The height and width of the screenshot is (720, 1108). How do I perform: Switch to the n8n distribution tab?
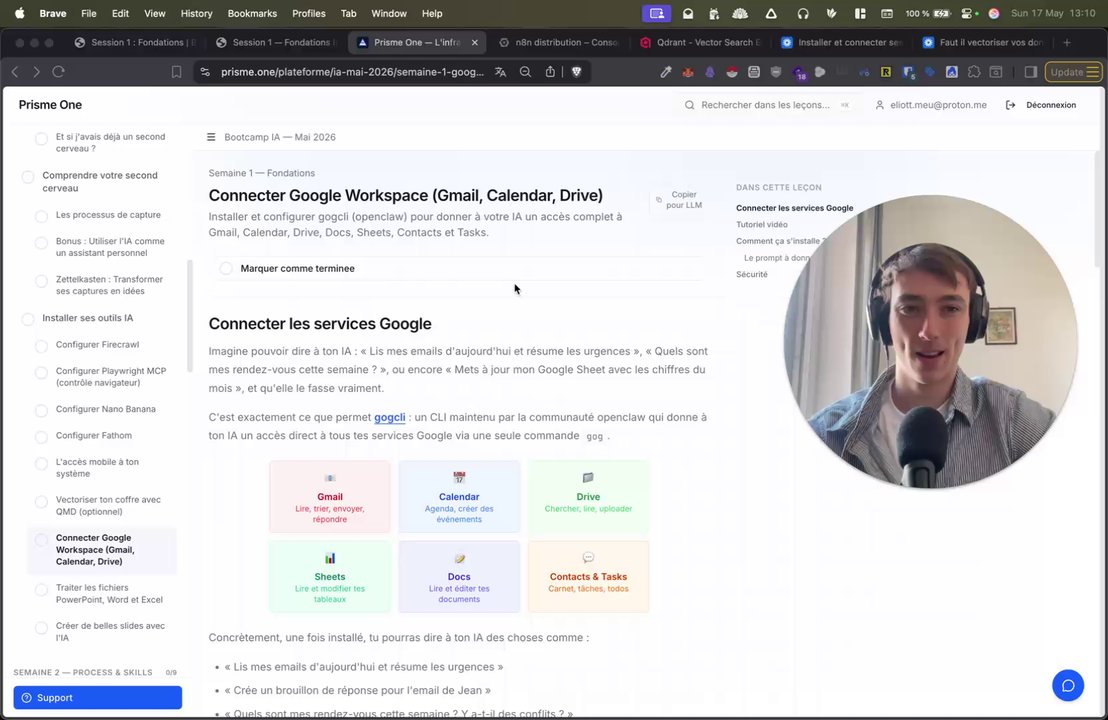[x=560, y=42]
